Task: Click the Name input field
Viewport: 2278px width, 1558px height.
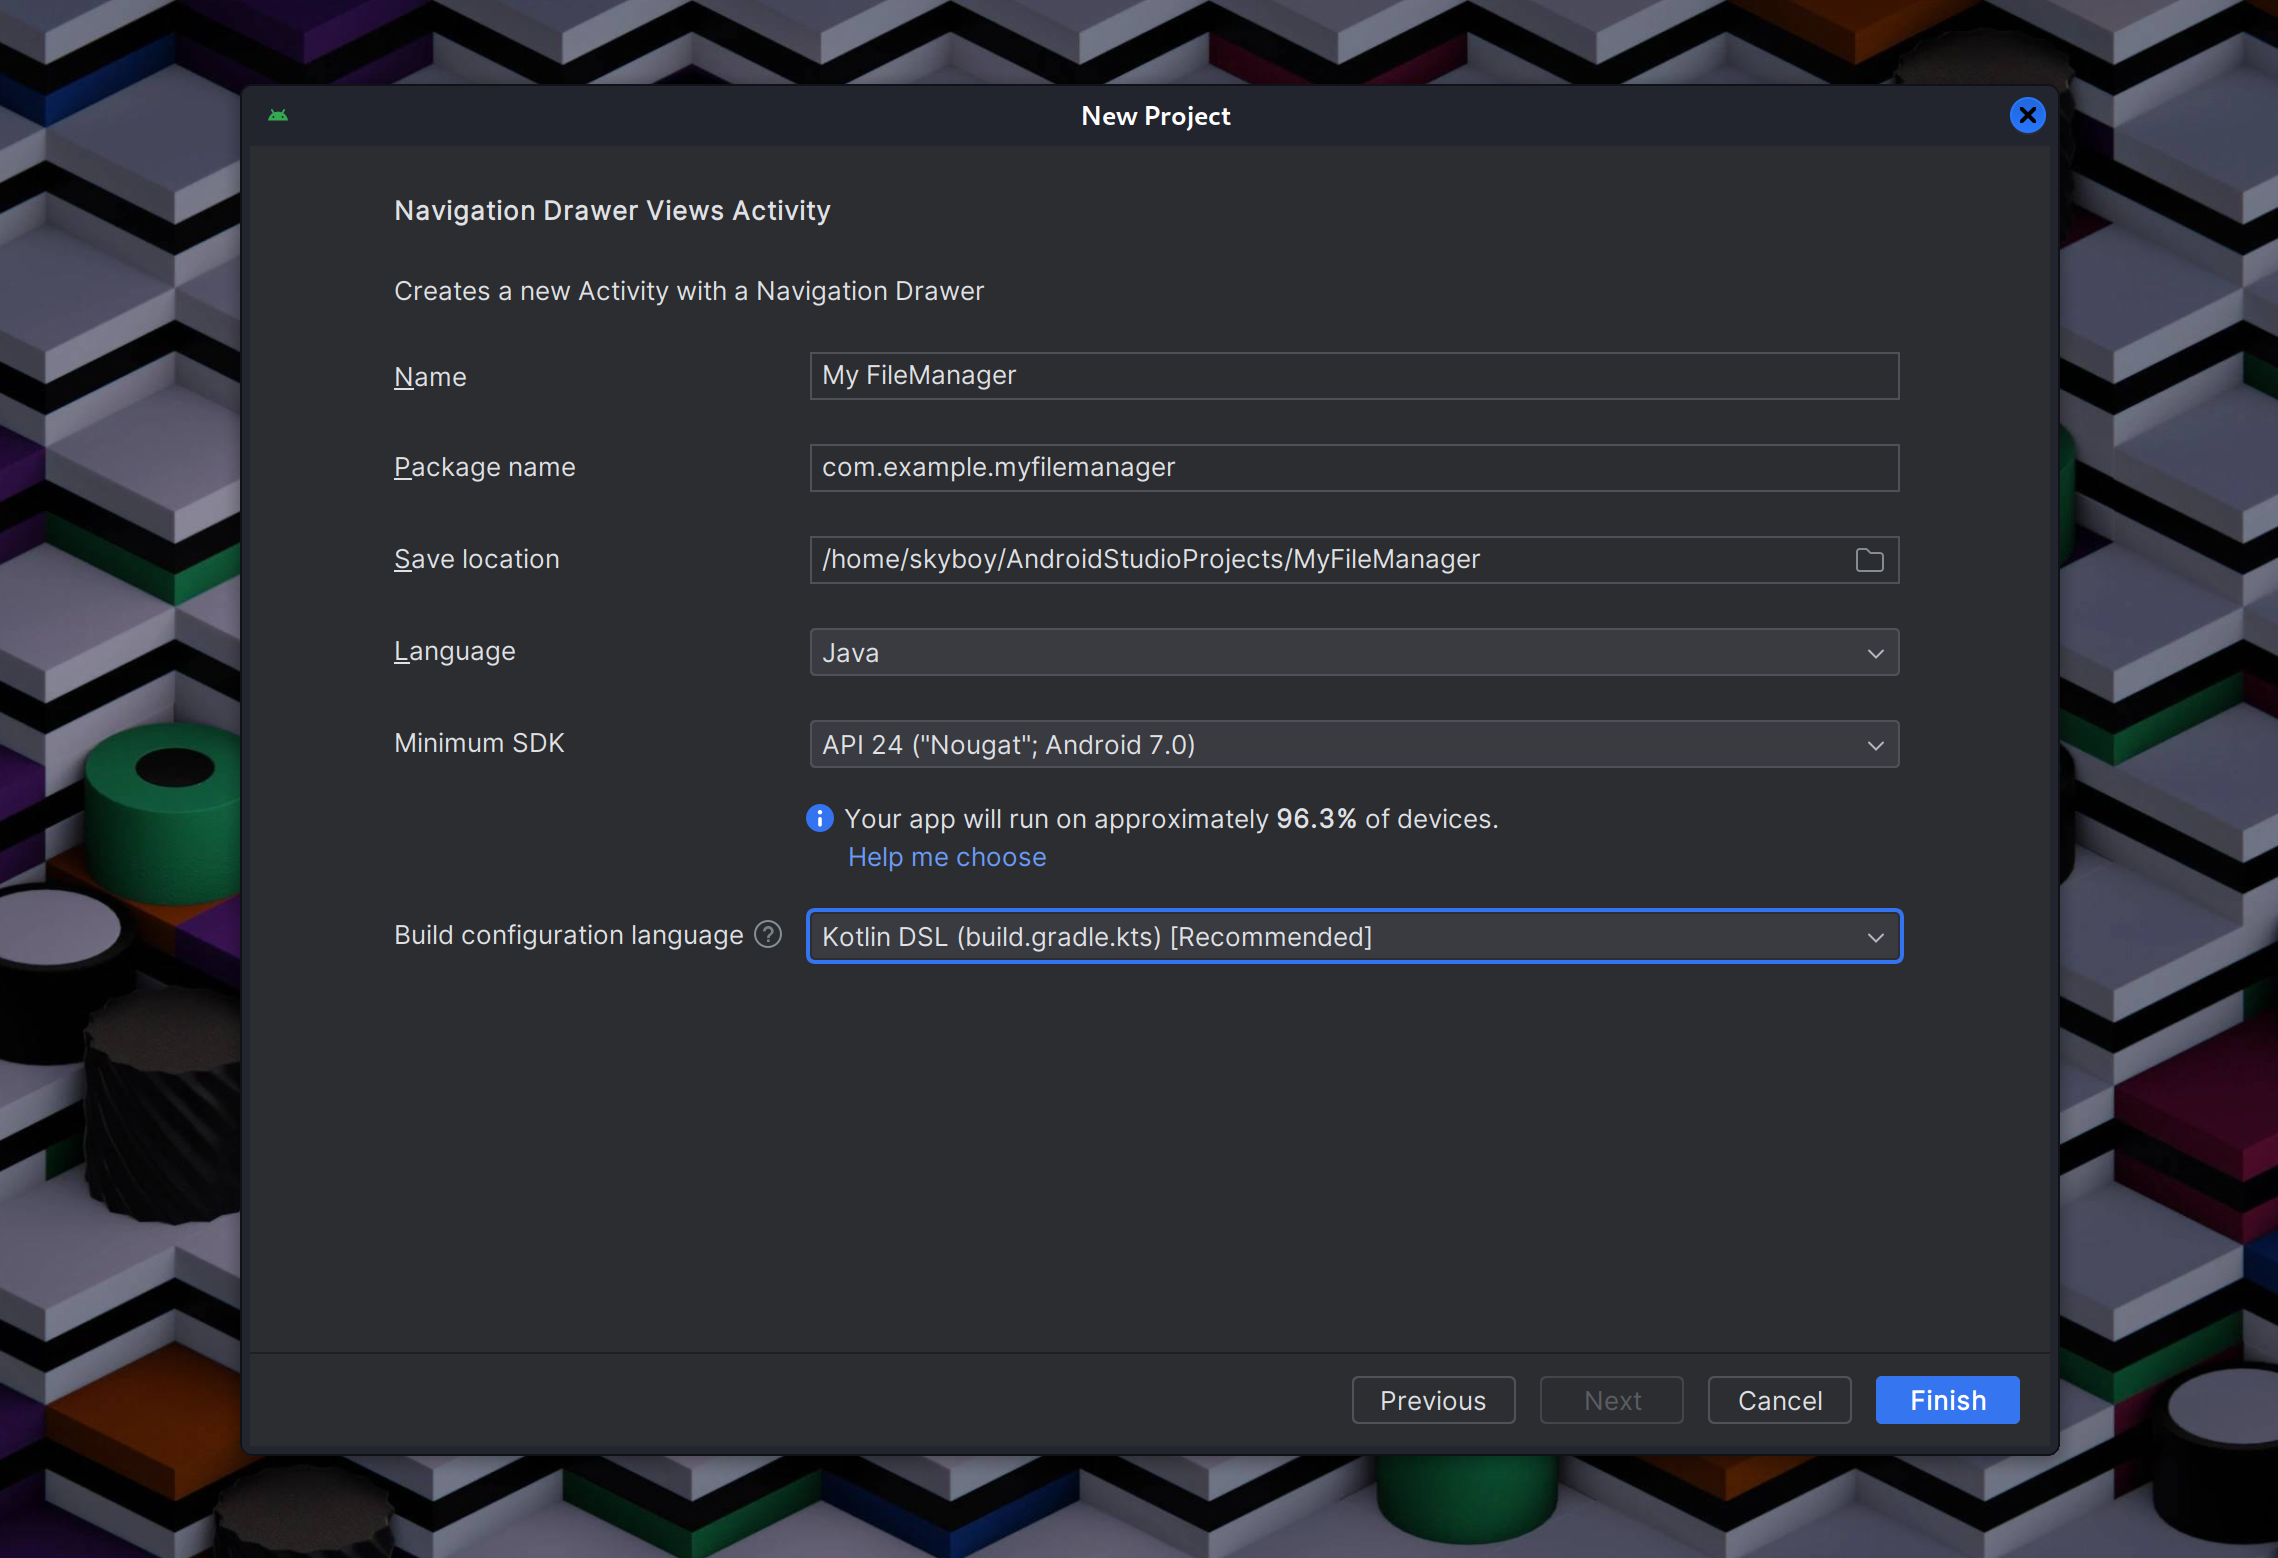Action: pyautogui.click(x=1353, y=376)
